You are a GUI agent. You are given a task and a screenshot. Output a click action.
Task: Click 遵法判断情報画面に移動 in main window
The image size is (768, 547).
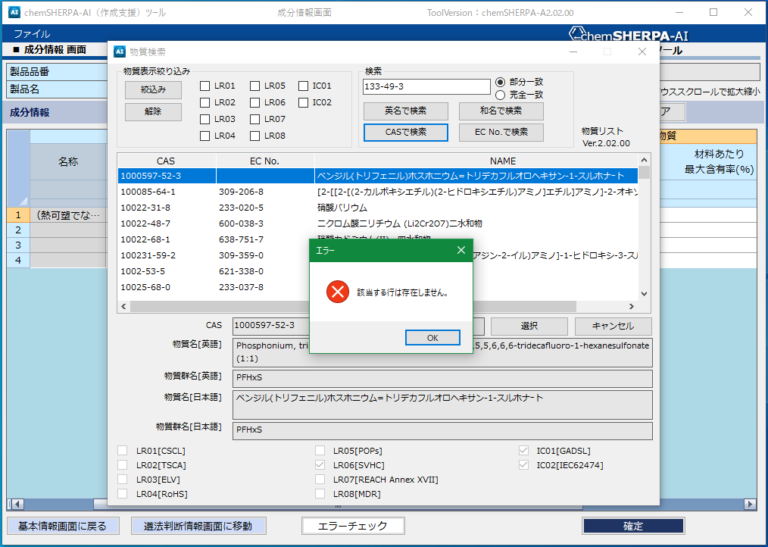(x=198, y=526)
